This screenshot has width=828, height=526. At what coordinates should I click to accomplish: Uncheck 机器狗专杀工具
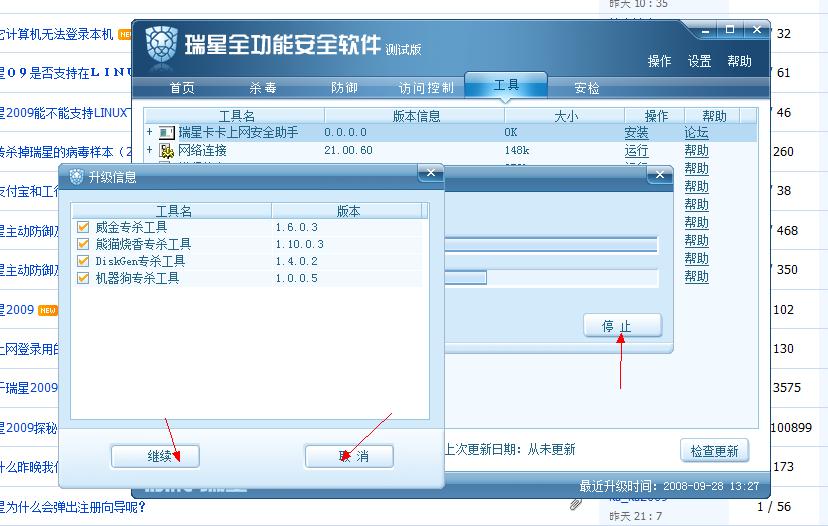[x=83, y=278]
